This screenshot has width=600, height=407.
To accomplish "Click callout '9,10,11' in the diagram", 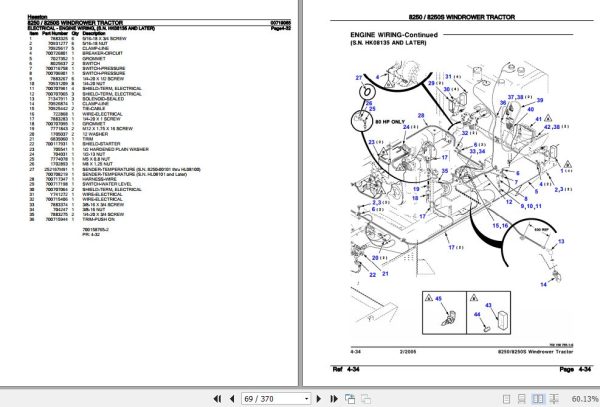I will [531, 206].
